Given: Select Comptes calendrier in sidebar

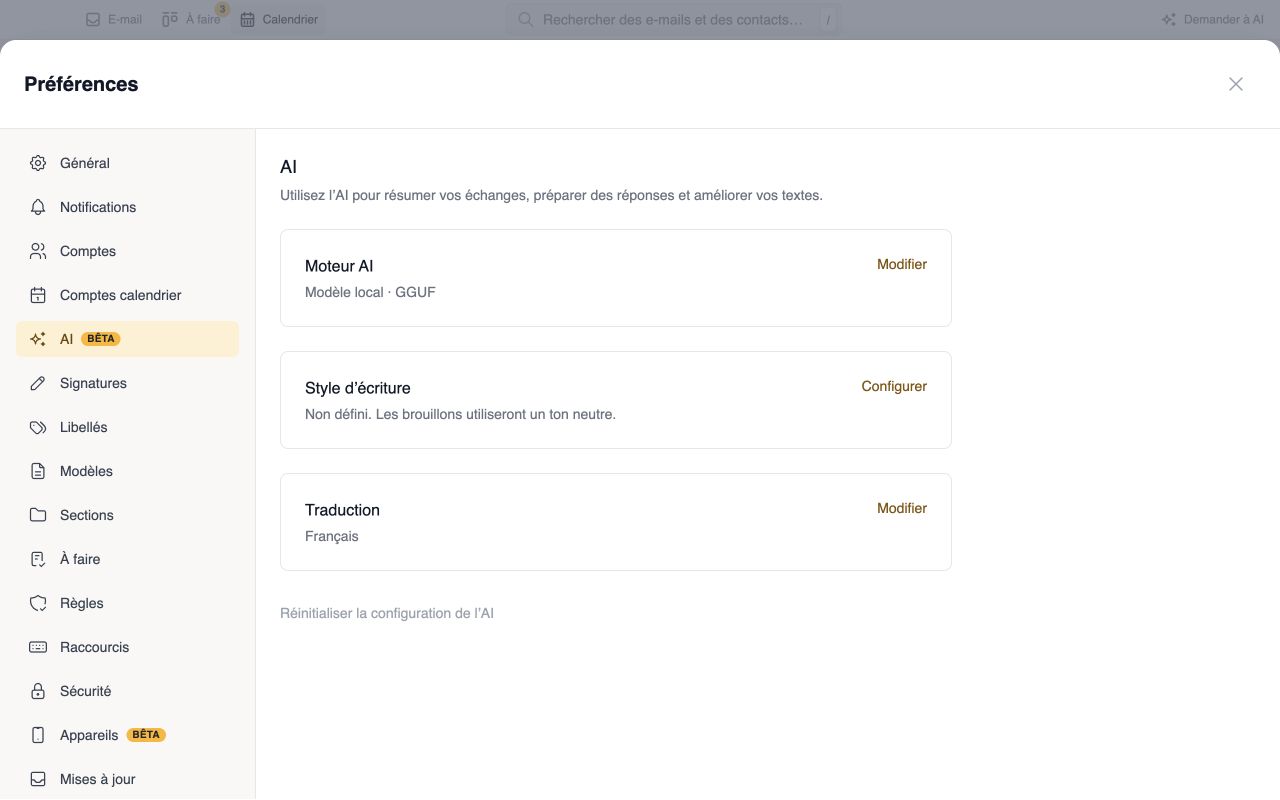Looking at the screenshot, I should pos(127,295).
